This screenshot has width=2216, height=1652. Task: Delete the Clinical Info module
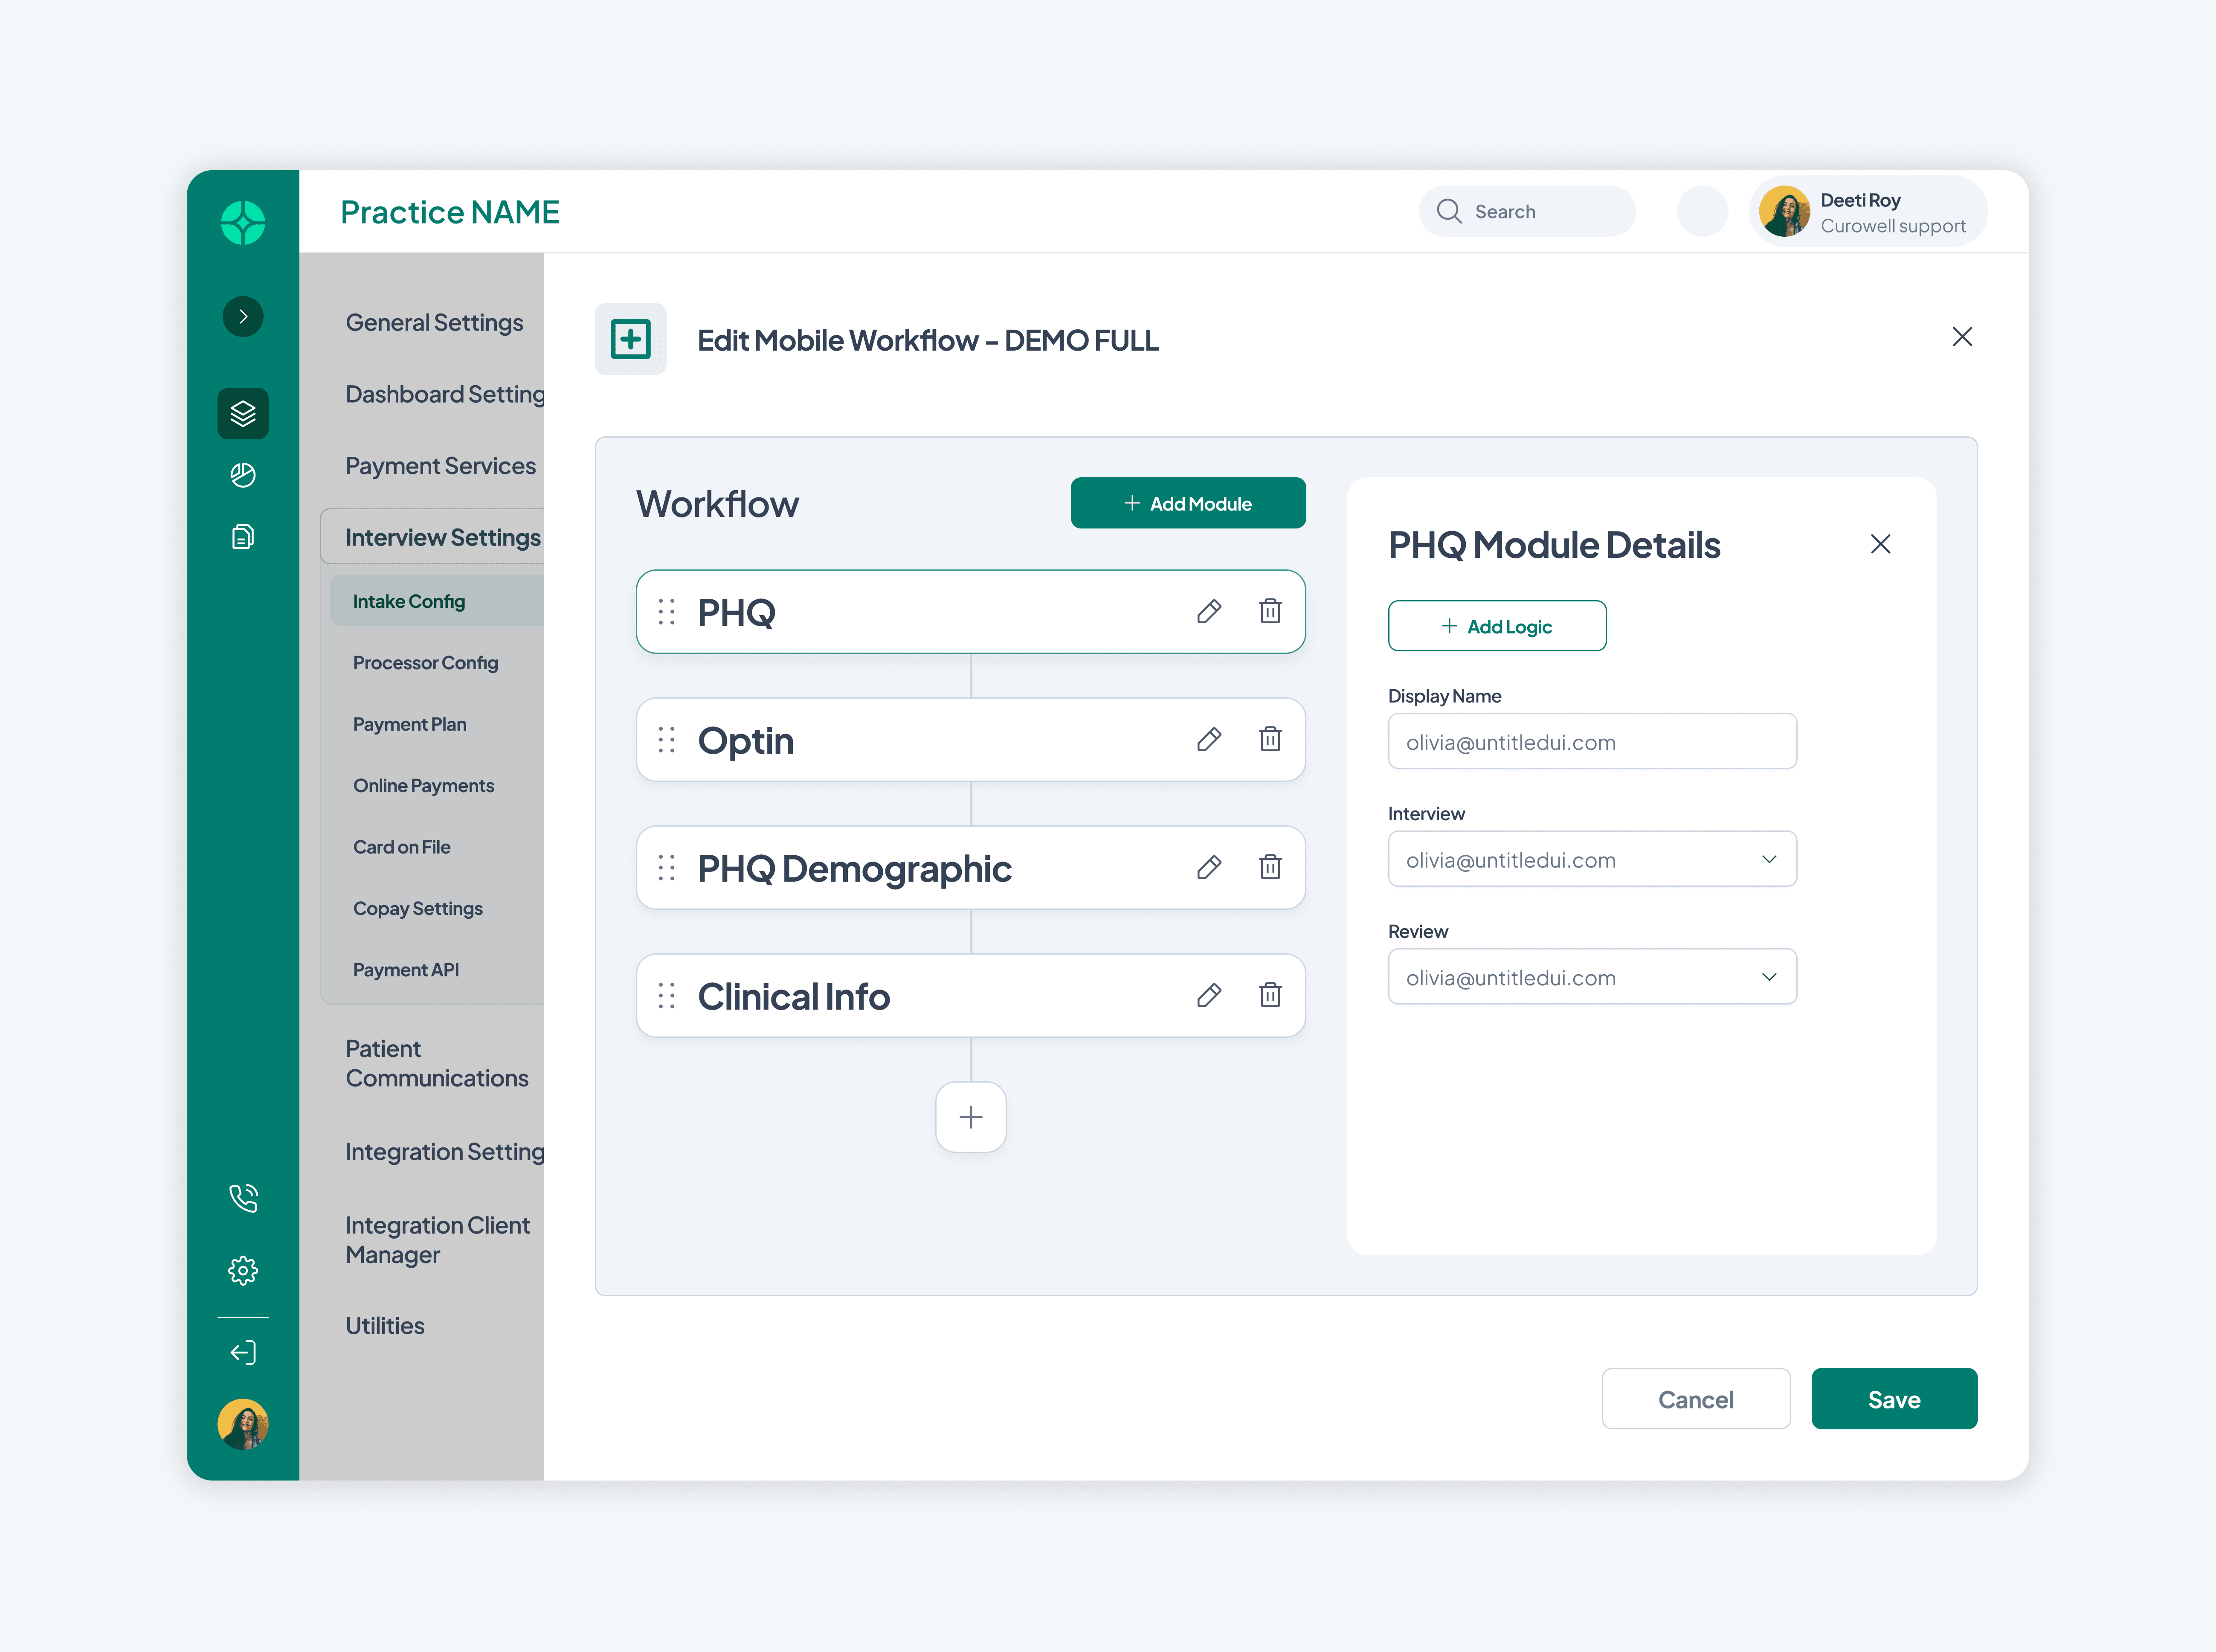click(1269, 995)
